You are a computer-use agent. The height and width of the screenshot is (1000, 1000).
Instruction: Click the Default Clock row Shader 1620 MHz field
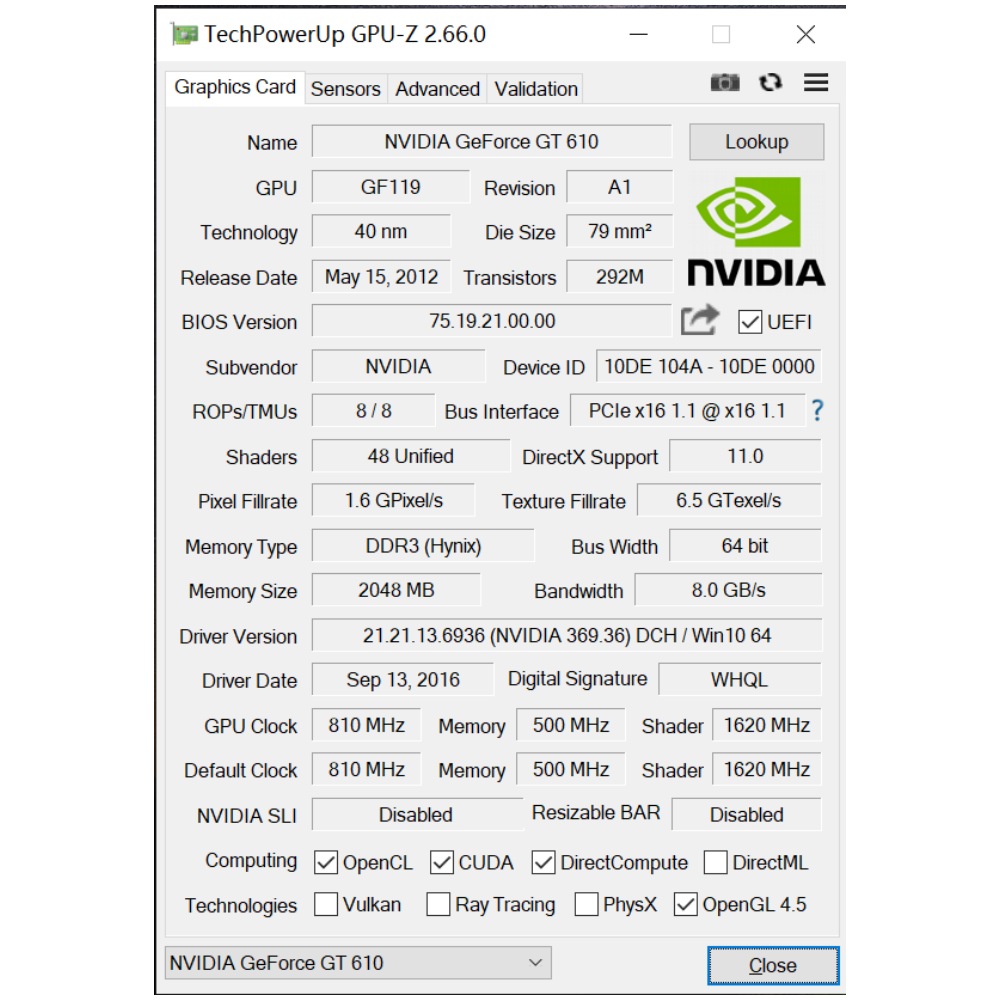point(767,770)
